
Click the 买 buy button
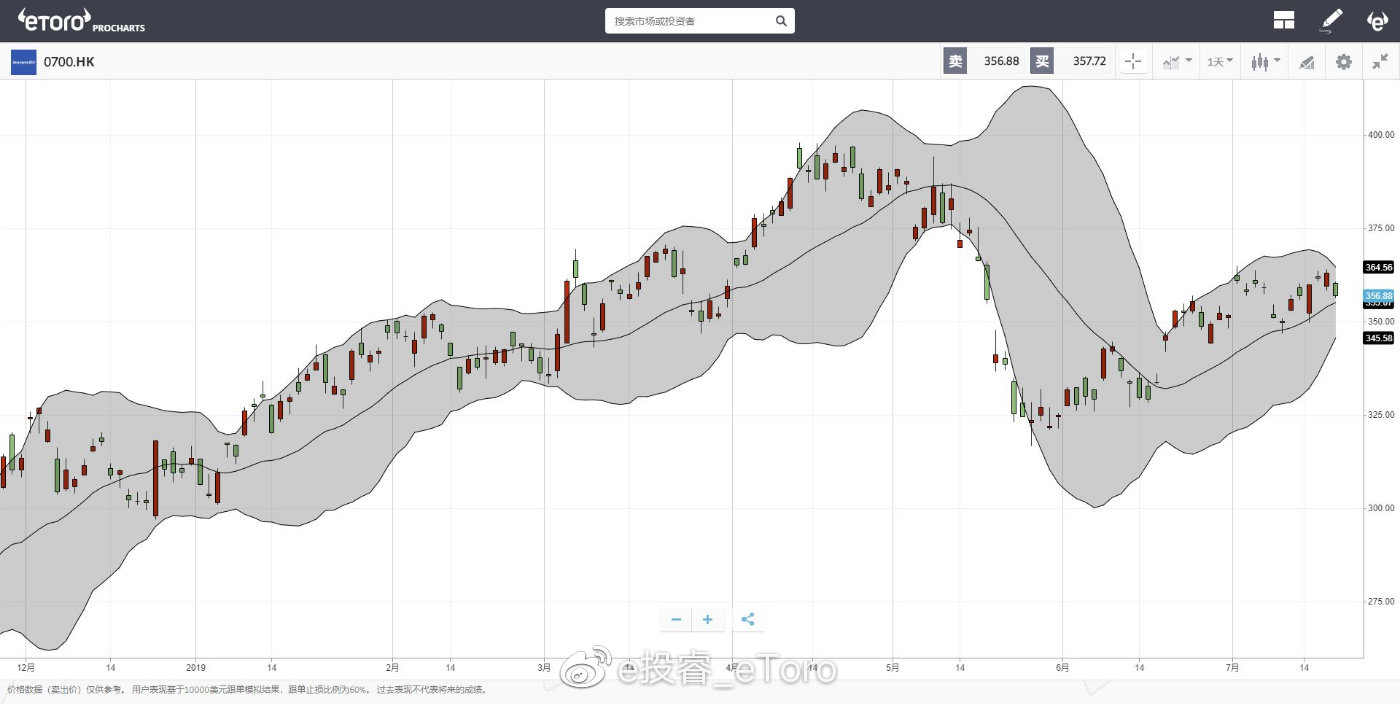[x=1042, y=62]
